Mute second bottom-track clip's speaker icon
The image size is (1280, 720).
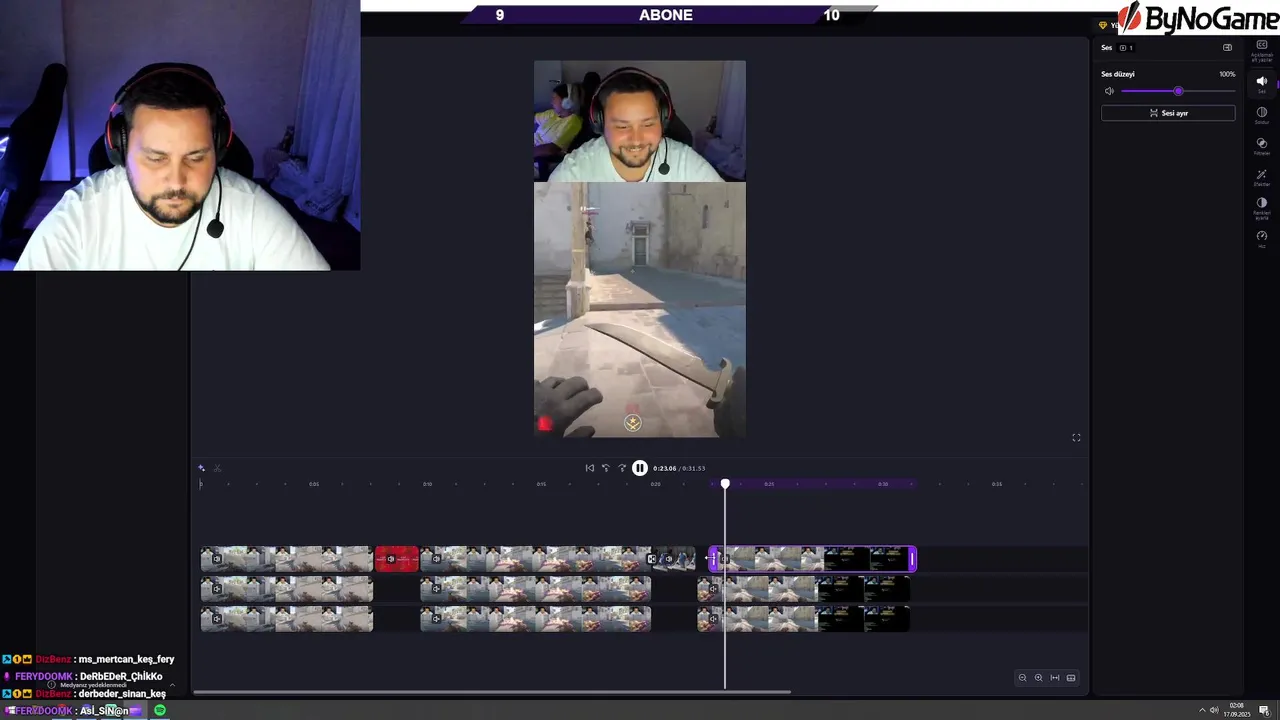pos(436,620)
